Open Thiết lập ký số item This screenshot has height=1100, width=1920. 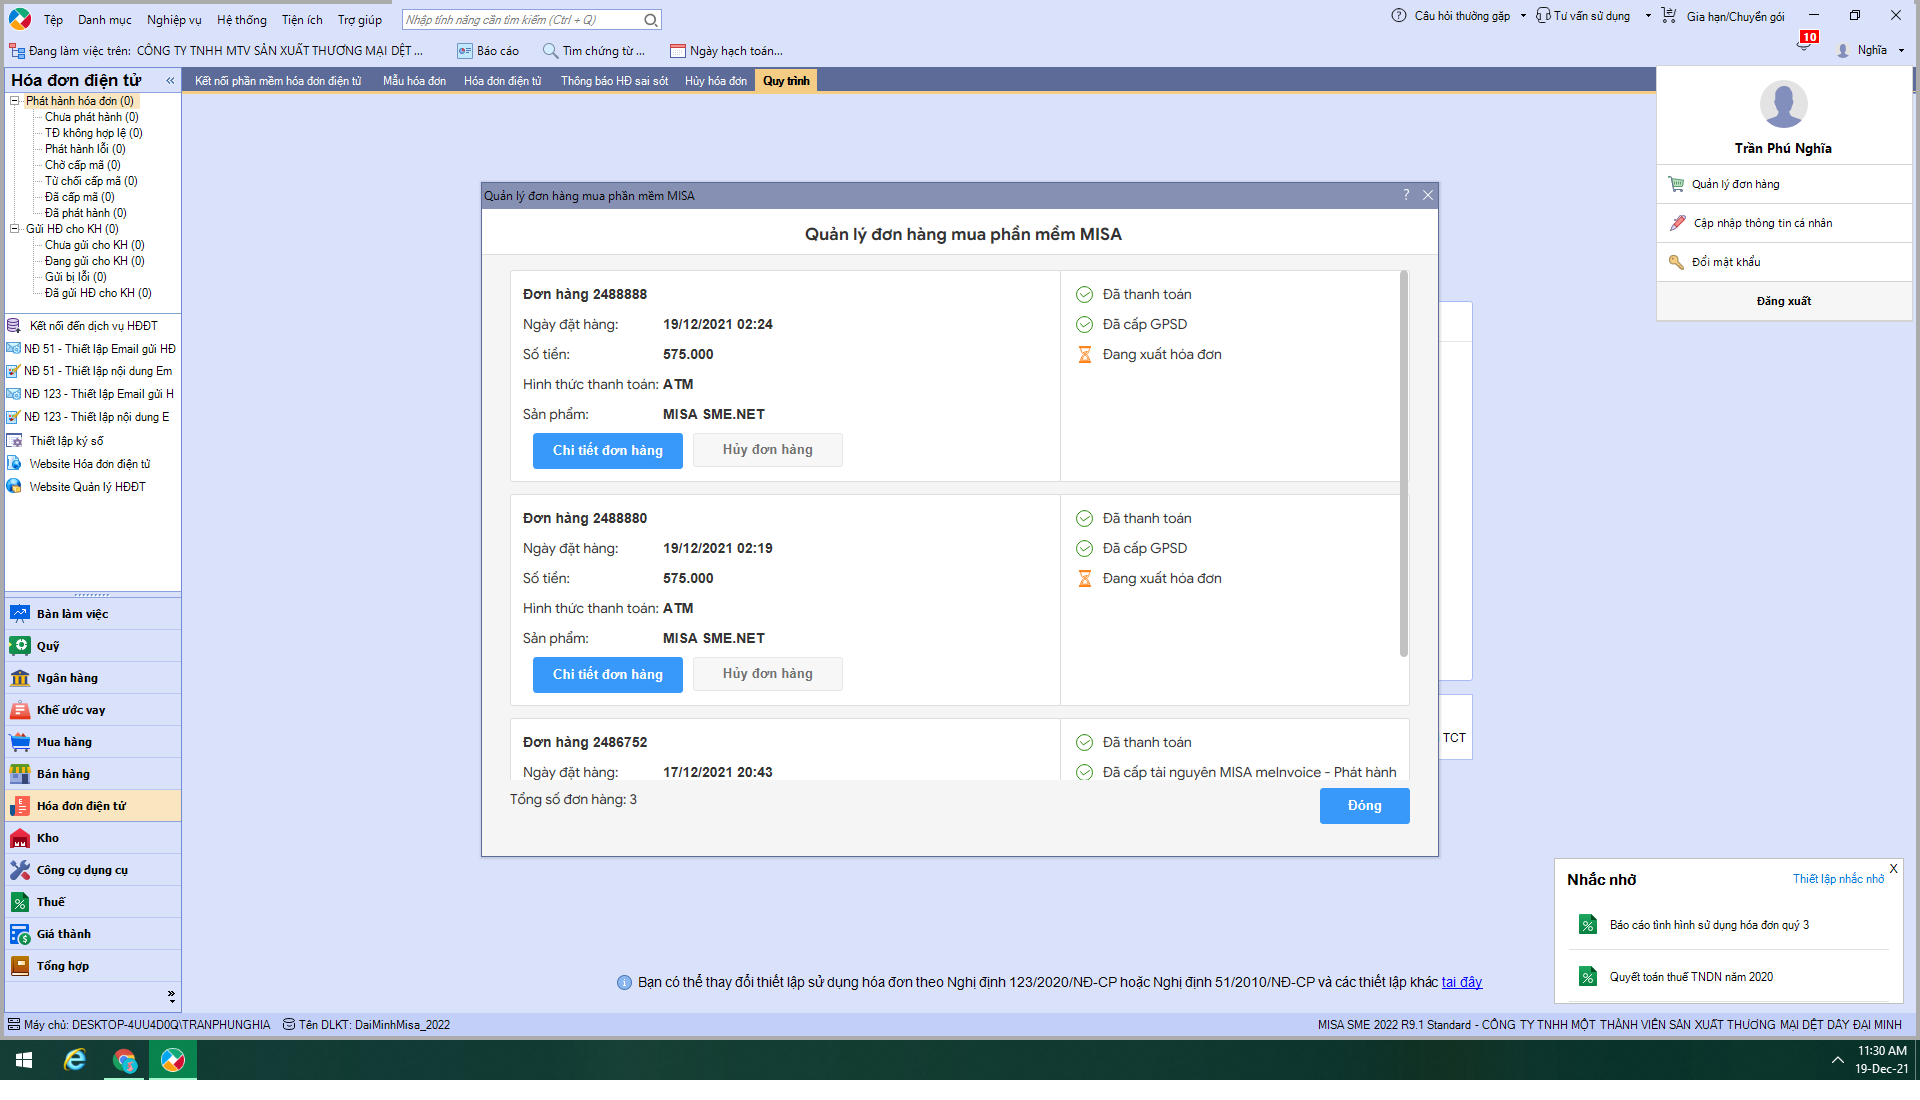tap(66, 441)
